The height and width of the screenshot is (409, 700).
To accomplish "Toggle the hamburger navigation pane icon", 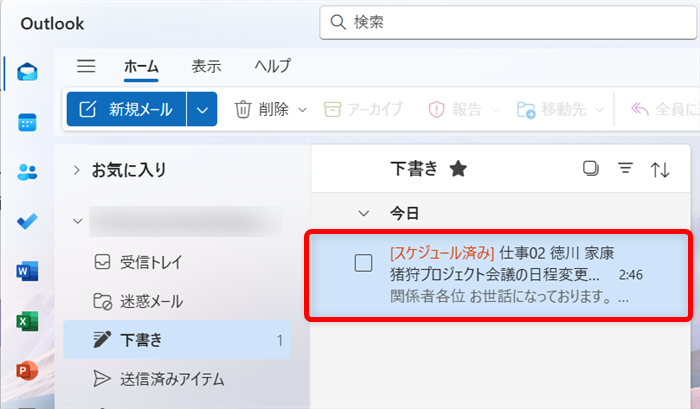I will pyautogui.click(x=87, y=66).
